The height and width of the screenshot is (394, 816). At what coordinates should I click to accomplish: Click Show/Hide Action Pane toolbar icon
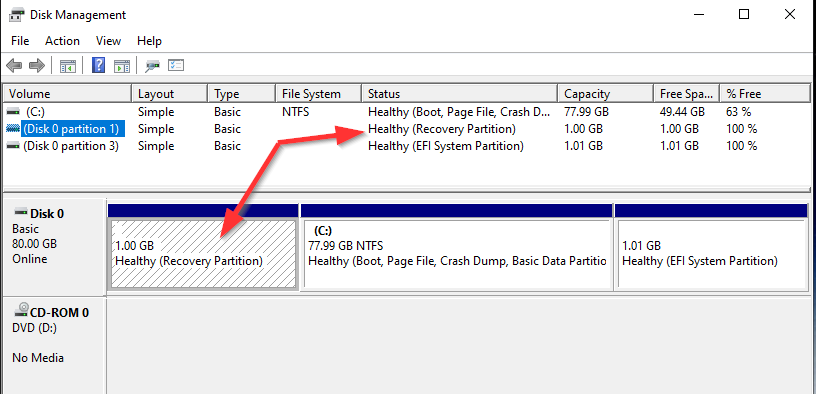pos(122,66)
